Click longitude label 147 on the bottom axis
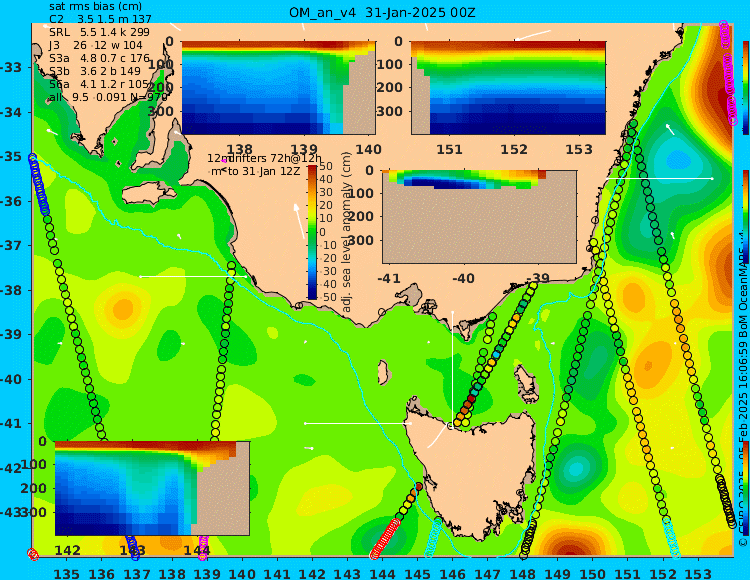This screenshot has width=750, height=580. click(x=487, y=573)
